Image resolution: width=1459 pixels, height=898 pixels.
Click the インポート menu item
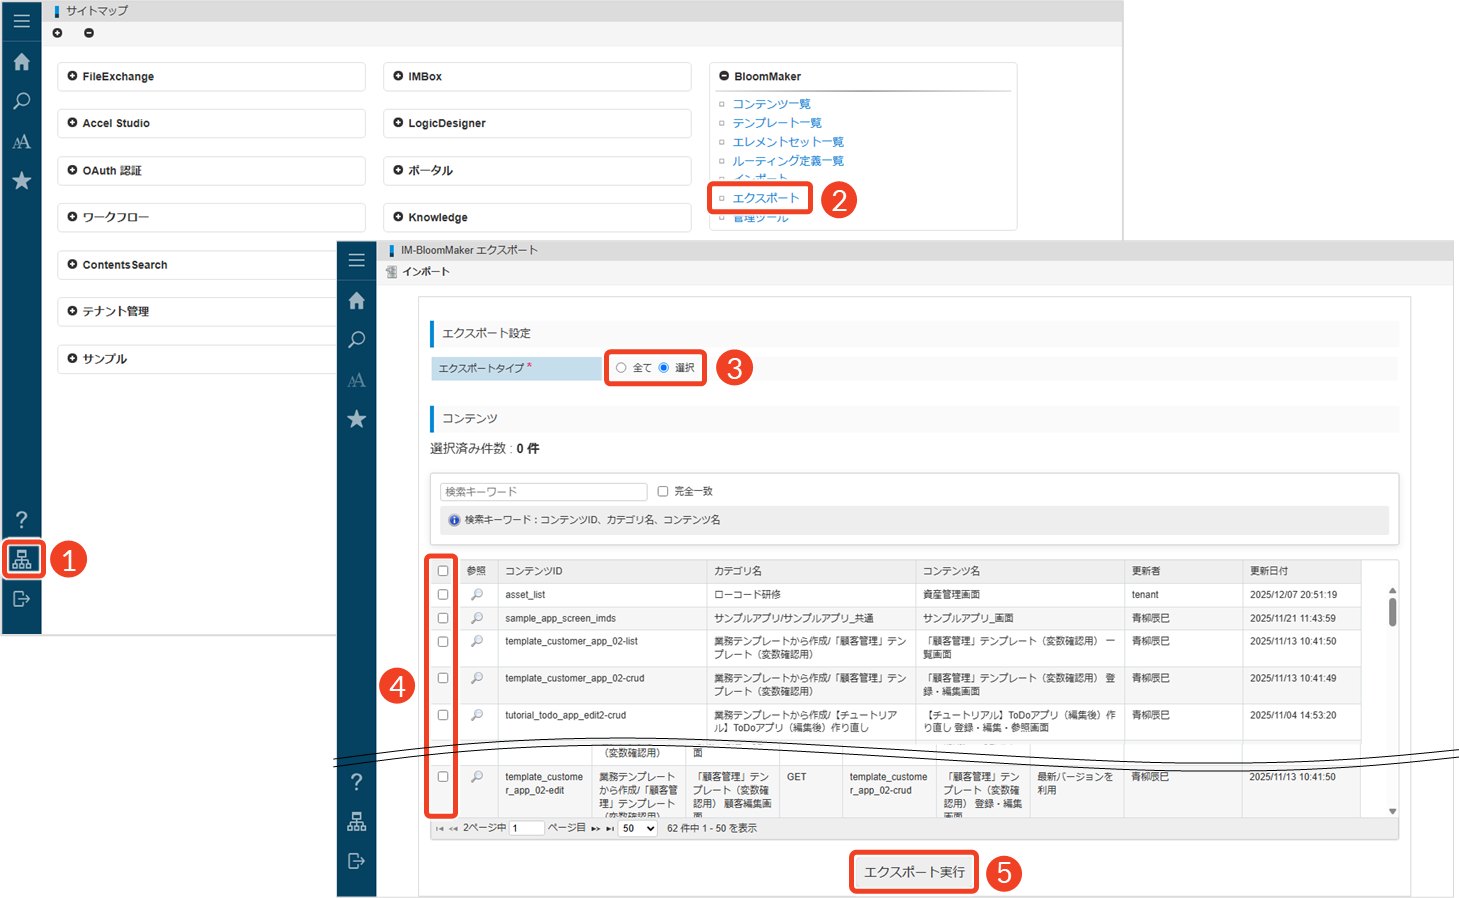point(425,272)
